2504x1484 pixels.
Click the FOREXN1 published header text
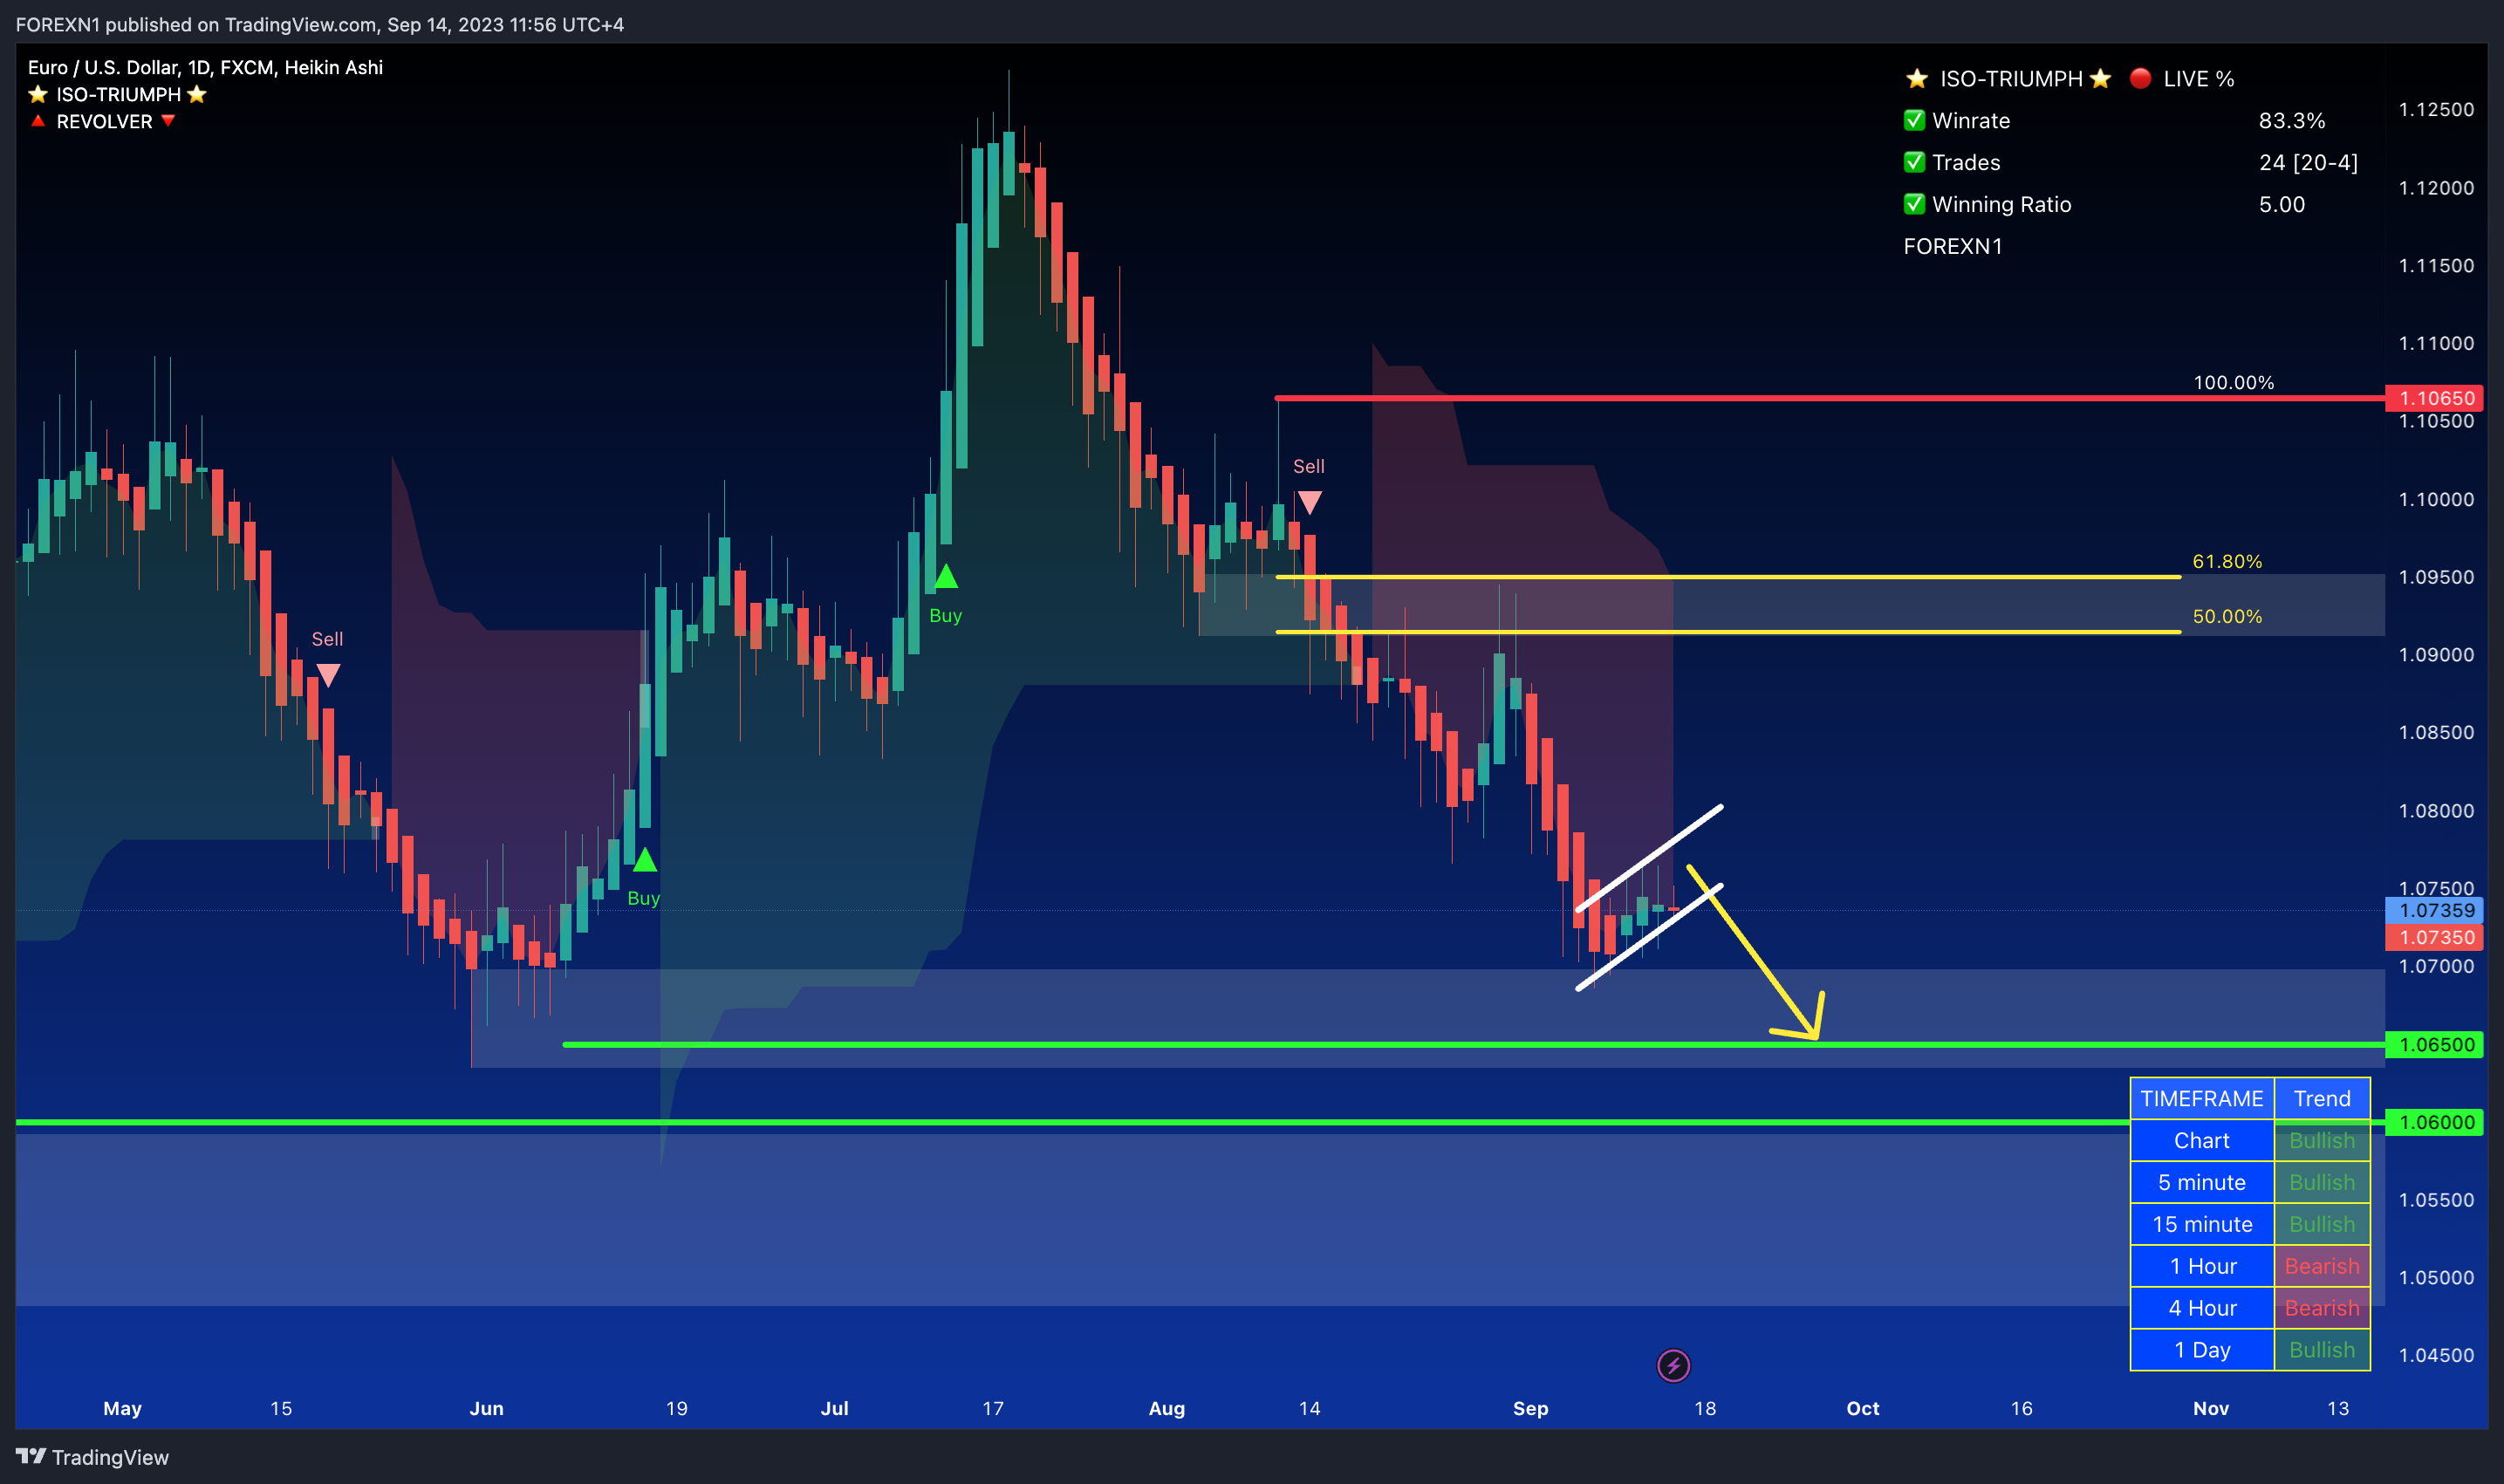tap(320, 24)
